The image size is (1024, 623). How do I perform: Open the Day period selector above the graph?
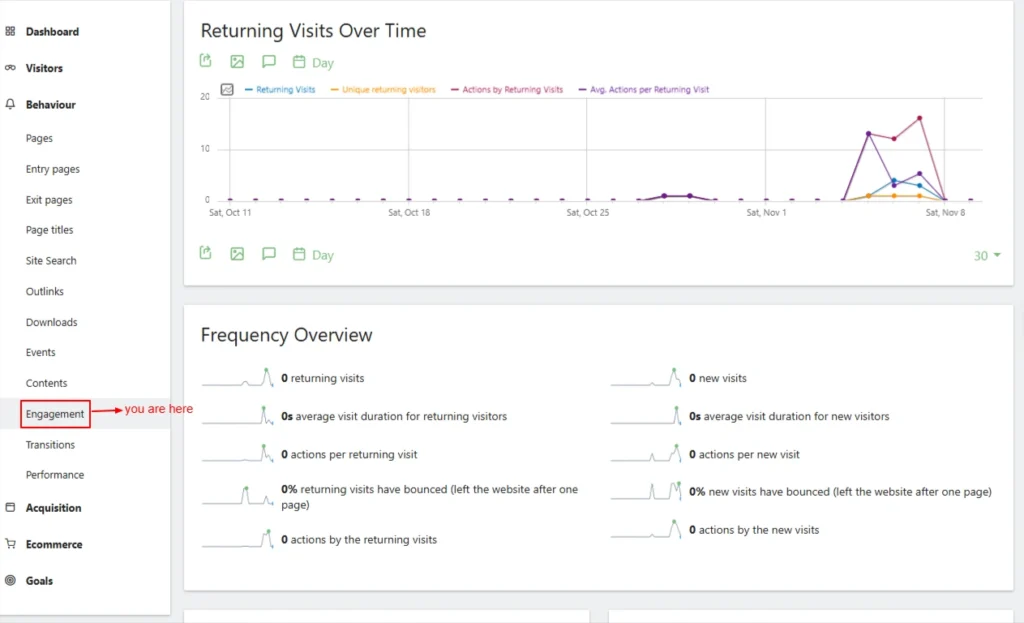[313, 62]
